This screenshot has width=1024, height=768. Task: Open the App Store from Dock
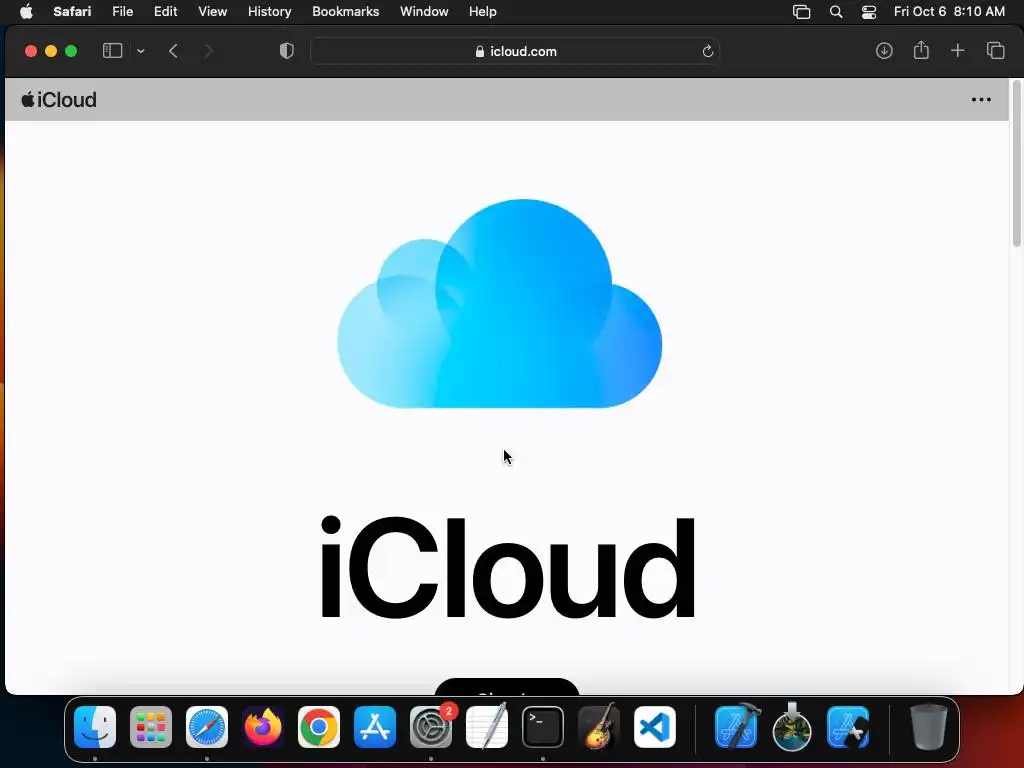pos(375,727)
